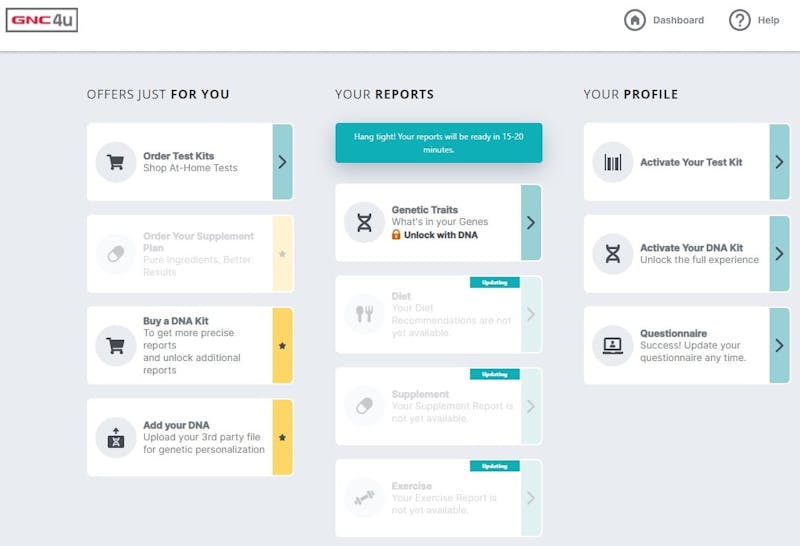
Task: Click the Unlock with DNA lock link
Action: tap(435, 235)
